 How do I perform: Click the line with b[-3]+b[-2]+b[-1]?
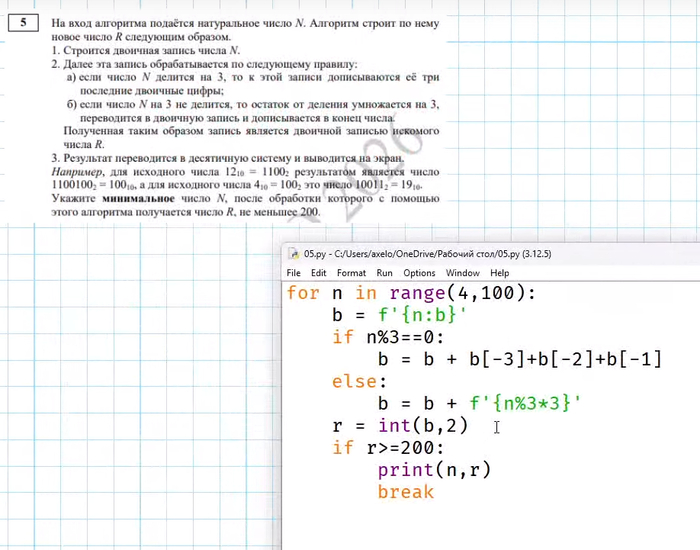tap(520, 359)
